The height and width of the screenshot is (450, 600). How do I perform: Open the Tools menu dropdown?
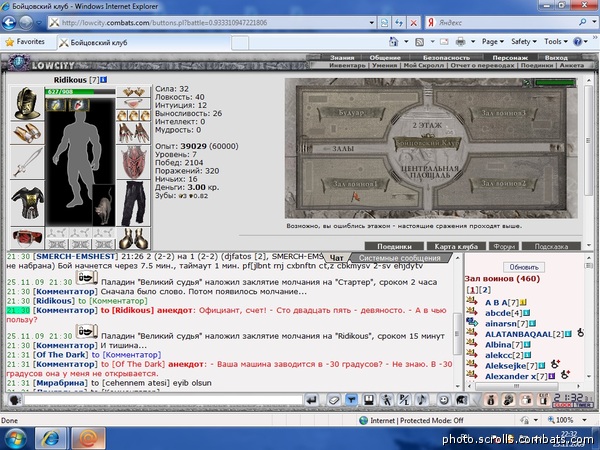(x=556, y=41)
